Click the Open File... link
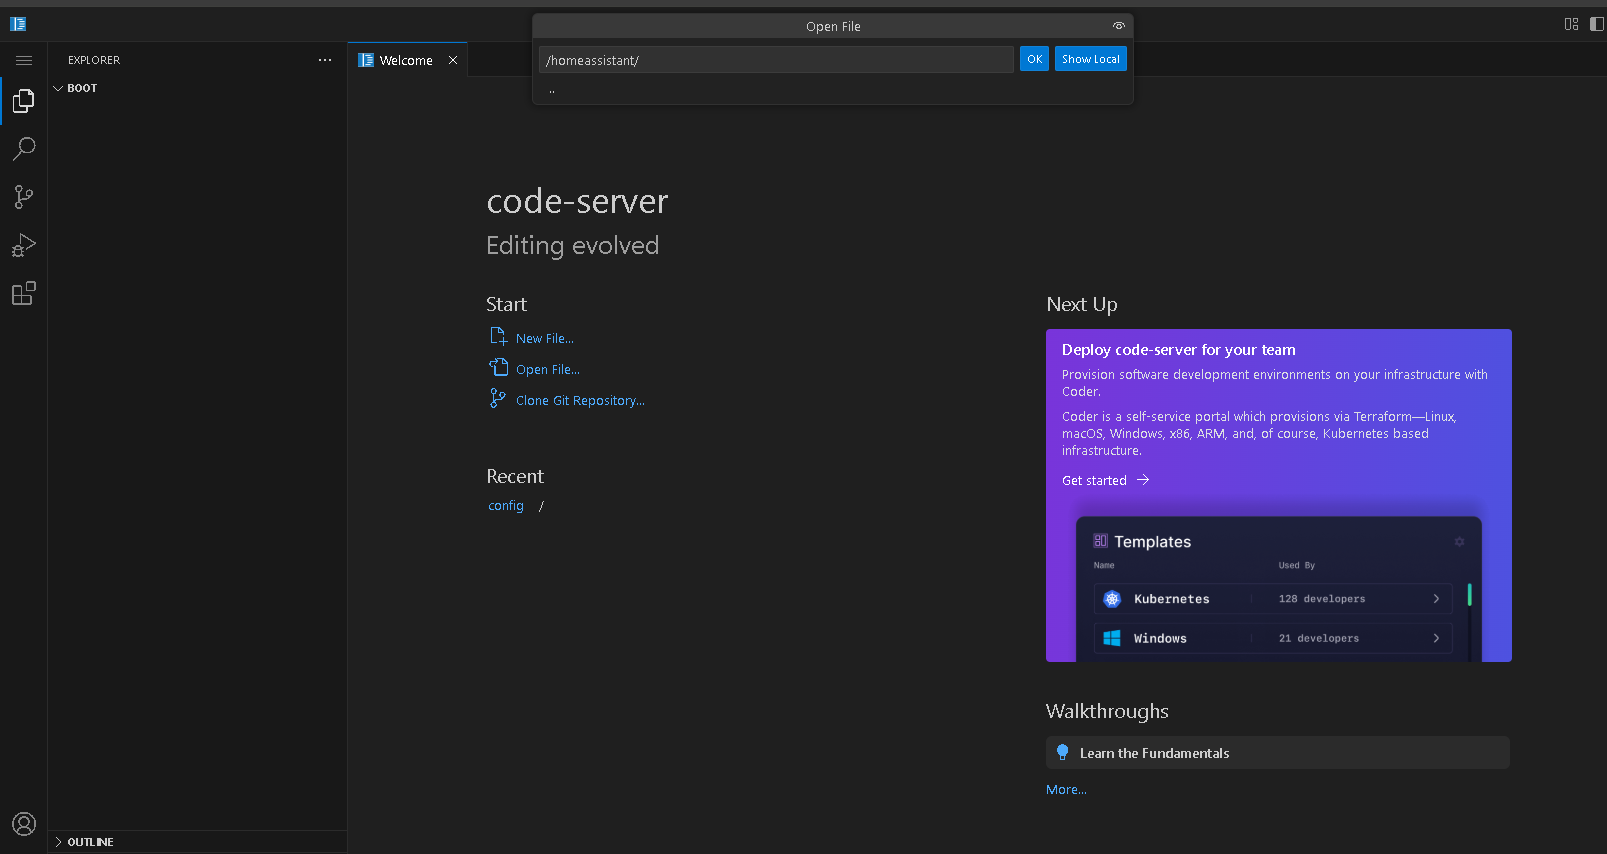 click(548, 370)
